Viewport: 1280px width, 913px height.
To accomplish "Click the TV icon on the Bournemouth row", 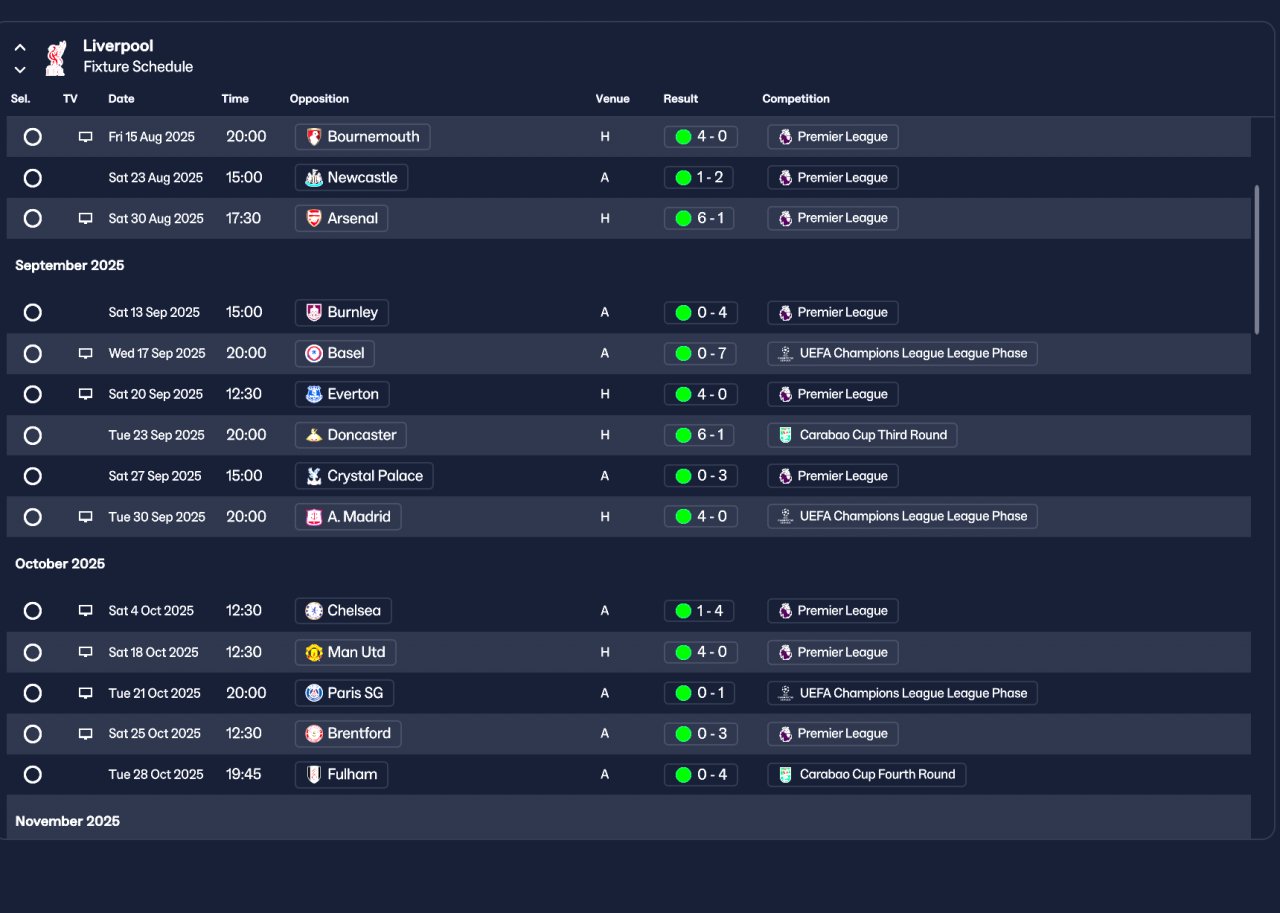I will (86, 137).
